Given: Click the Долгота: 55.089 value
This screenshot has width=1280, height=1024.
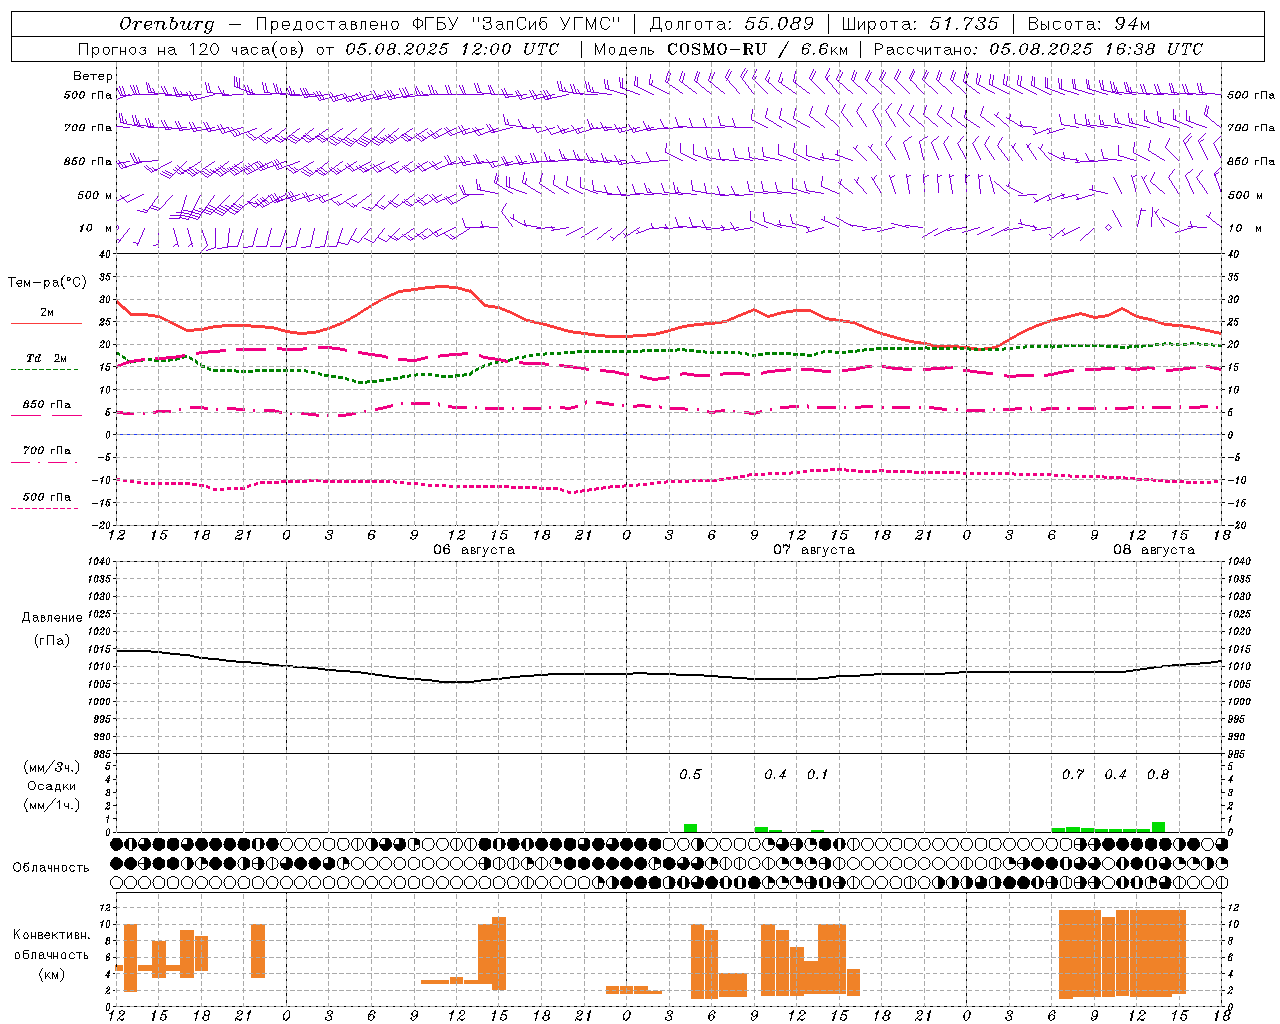Looking at the screenshot, I should (x=732, y=24).
